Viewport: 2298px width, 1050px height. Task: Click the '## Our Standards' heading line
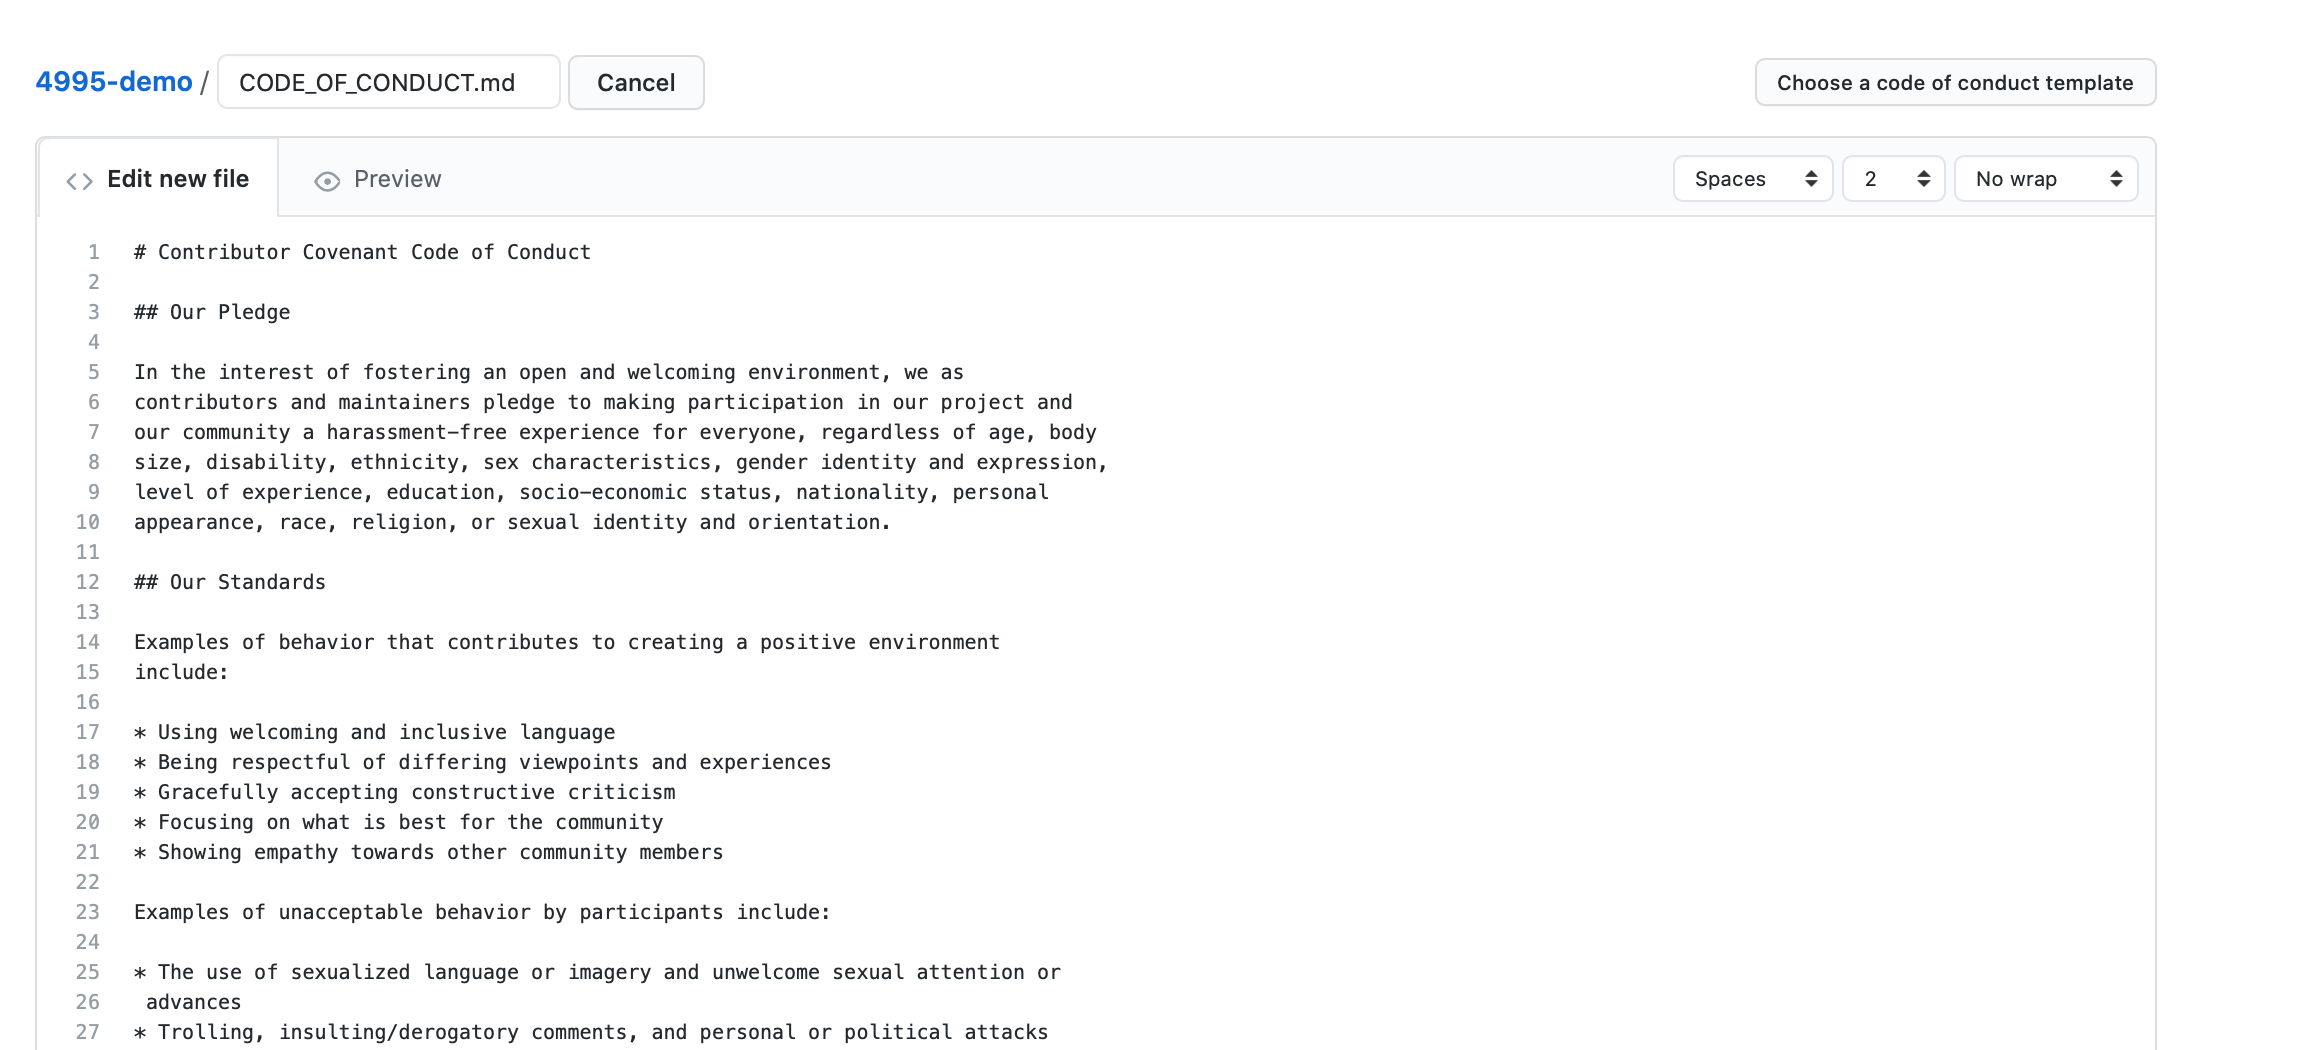[230, 582]
